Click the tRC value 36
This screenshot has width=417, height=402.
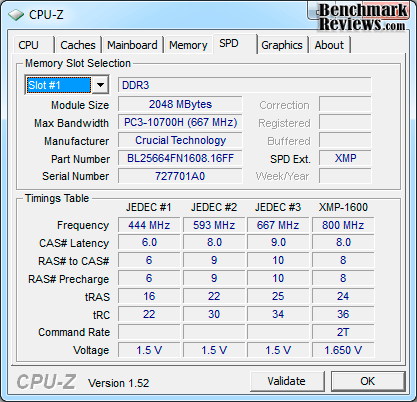[343, 314]
